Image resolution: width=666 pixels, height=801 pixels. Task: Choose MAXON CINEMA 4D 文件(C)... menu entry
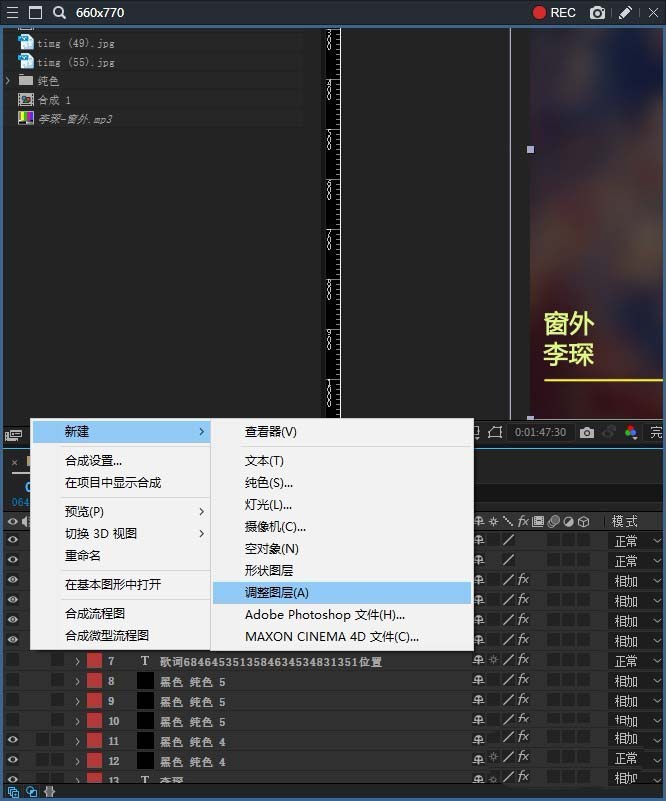pyautogui.click(x=342, y=637)
